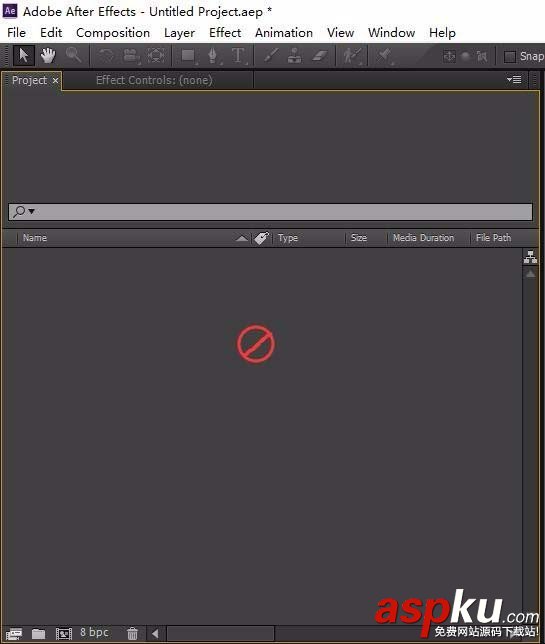Screen dimensions: 545x644
Task: Click the Local Axis Mode icon
Action: (449, 56)
